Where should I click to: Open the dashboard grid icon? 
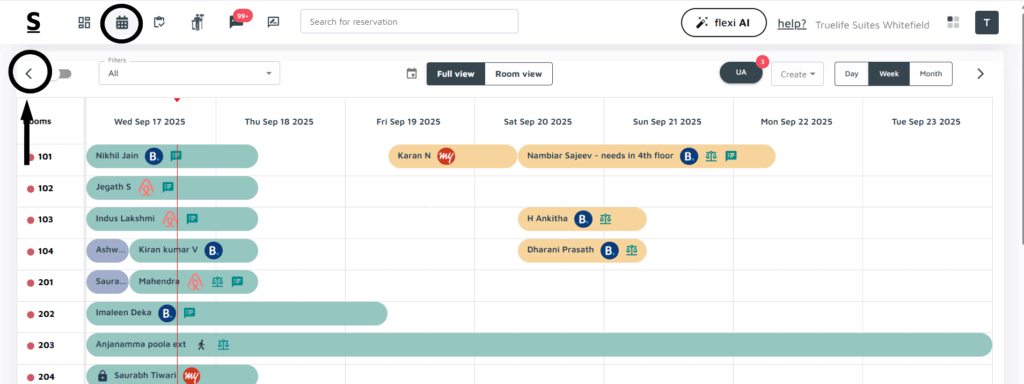pyautogui.click(x=84, y=22)
